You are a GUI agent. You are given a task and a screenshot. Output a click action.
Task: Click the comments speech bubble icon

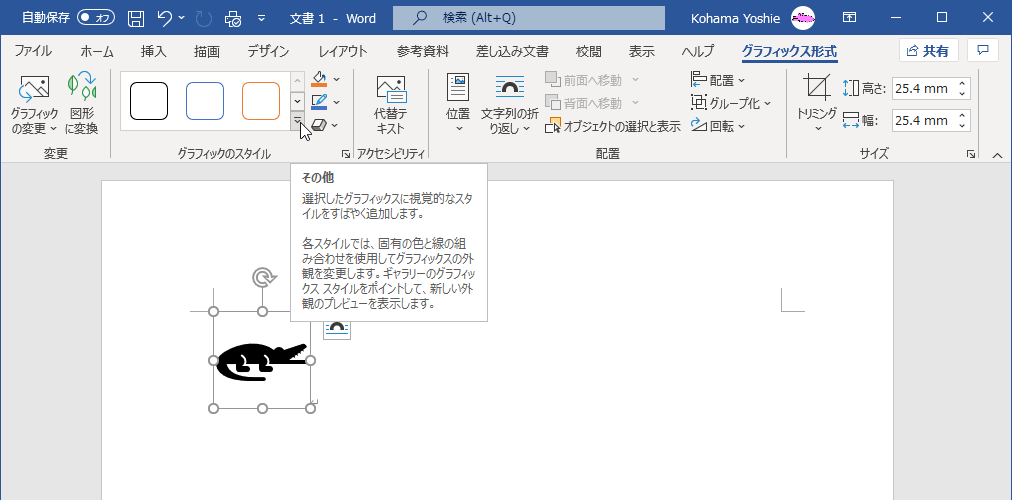(x=983, y=51)
